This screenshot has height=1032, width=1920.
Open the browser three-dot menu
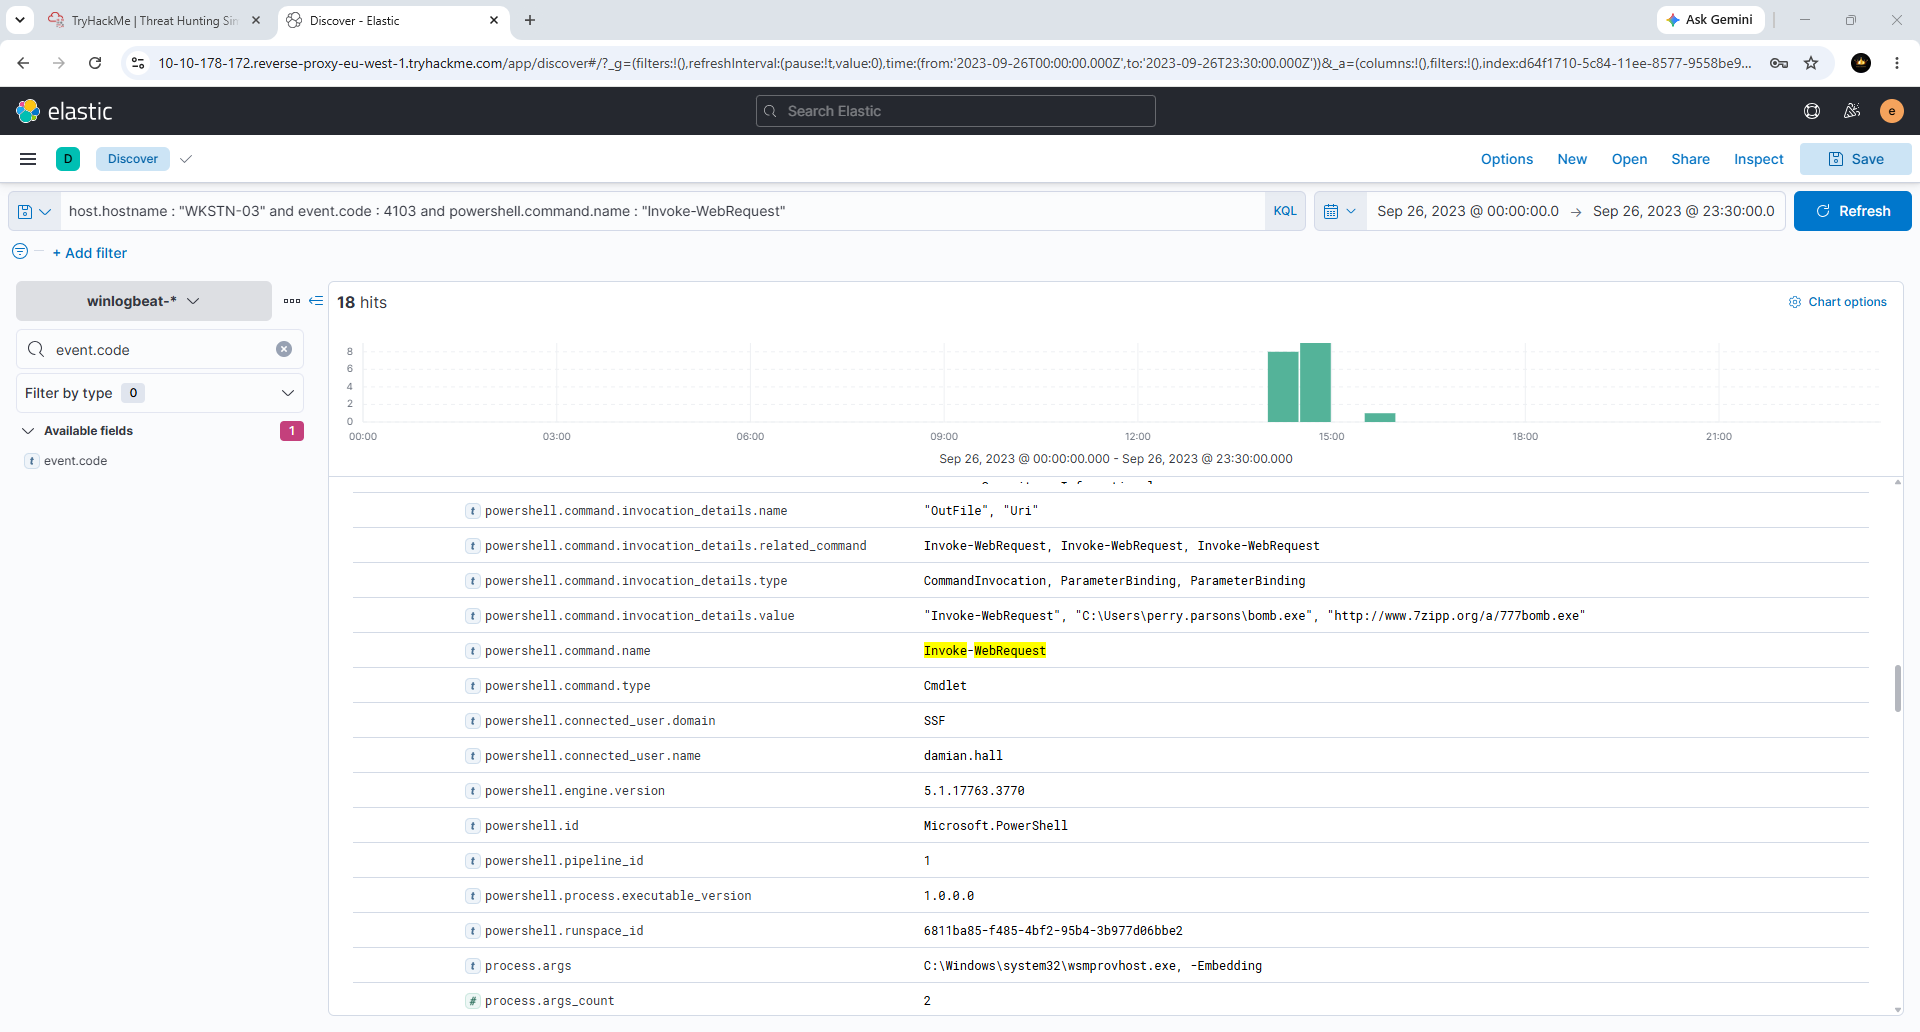[x=1897, y=63]
